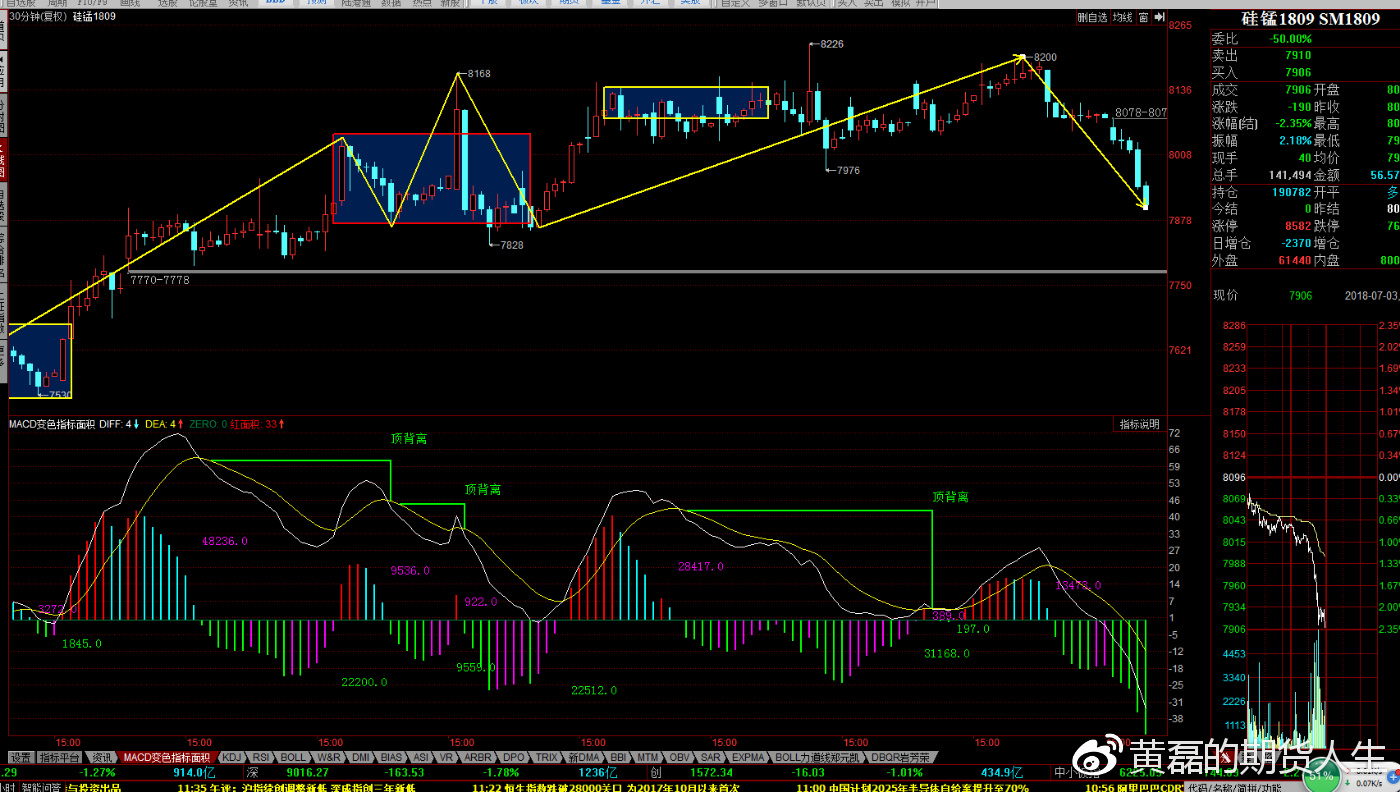
Task: Click the 8168 peak price label
Action: coord(479,74)
